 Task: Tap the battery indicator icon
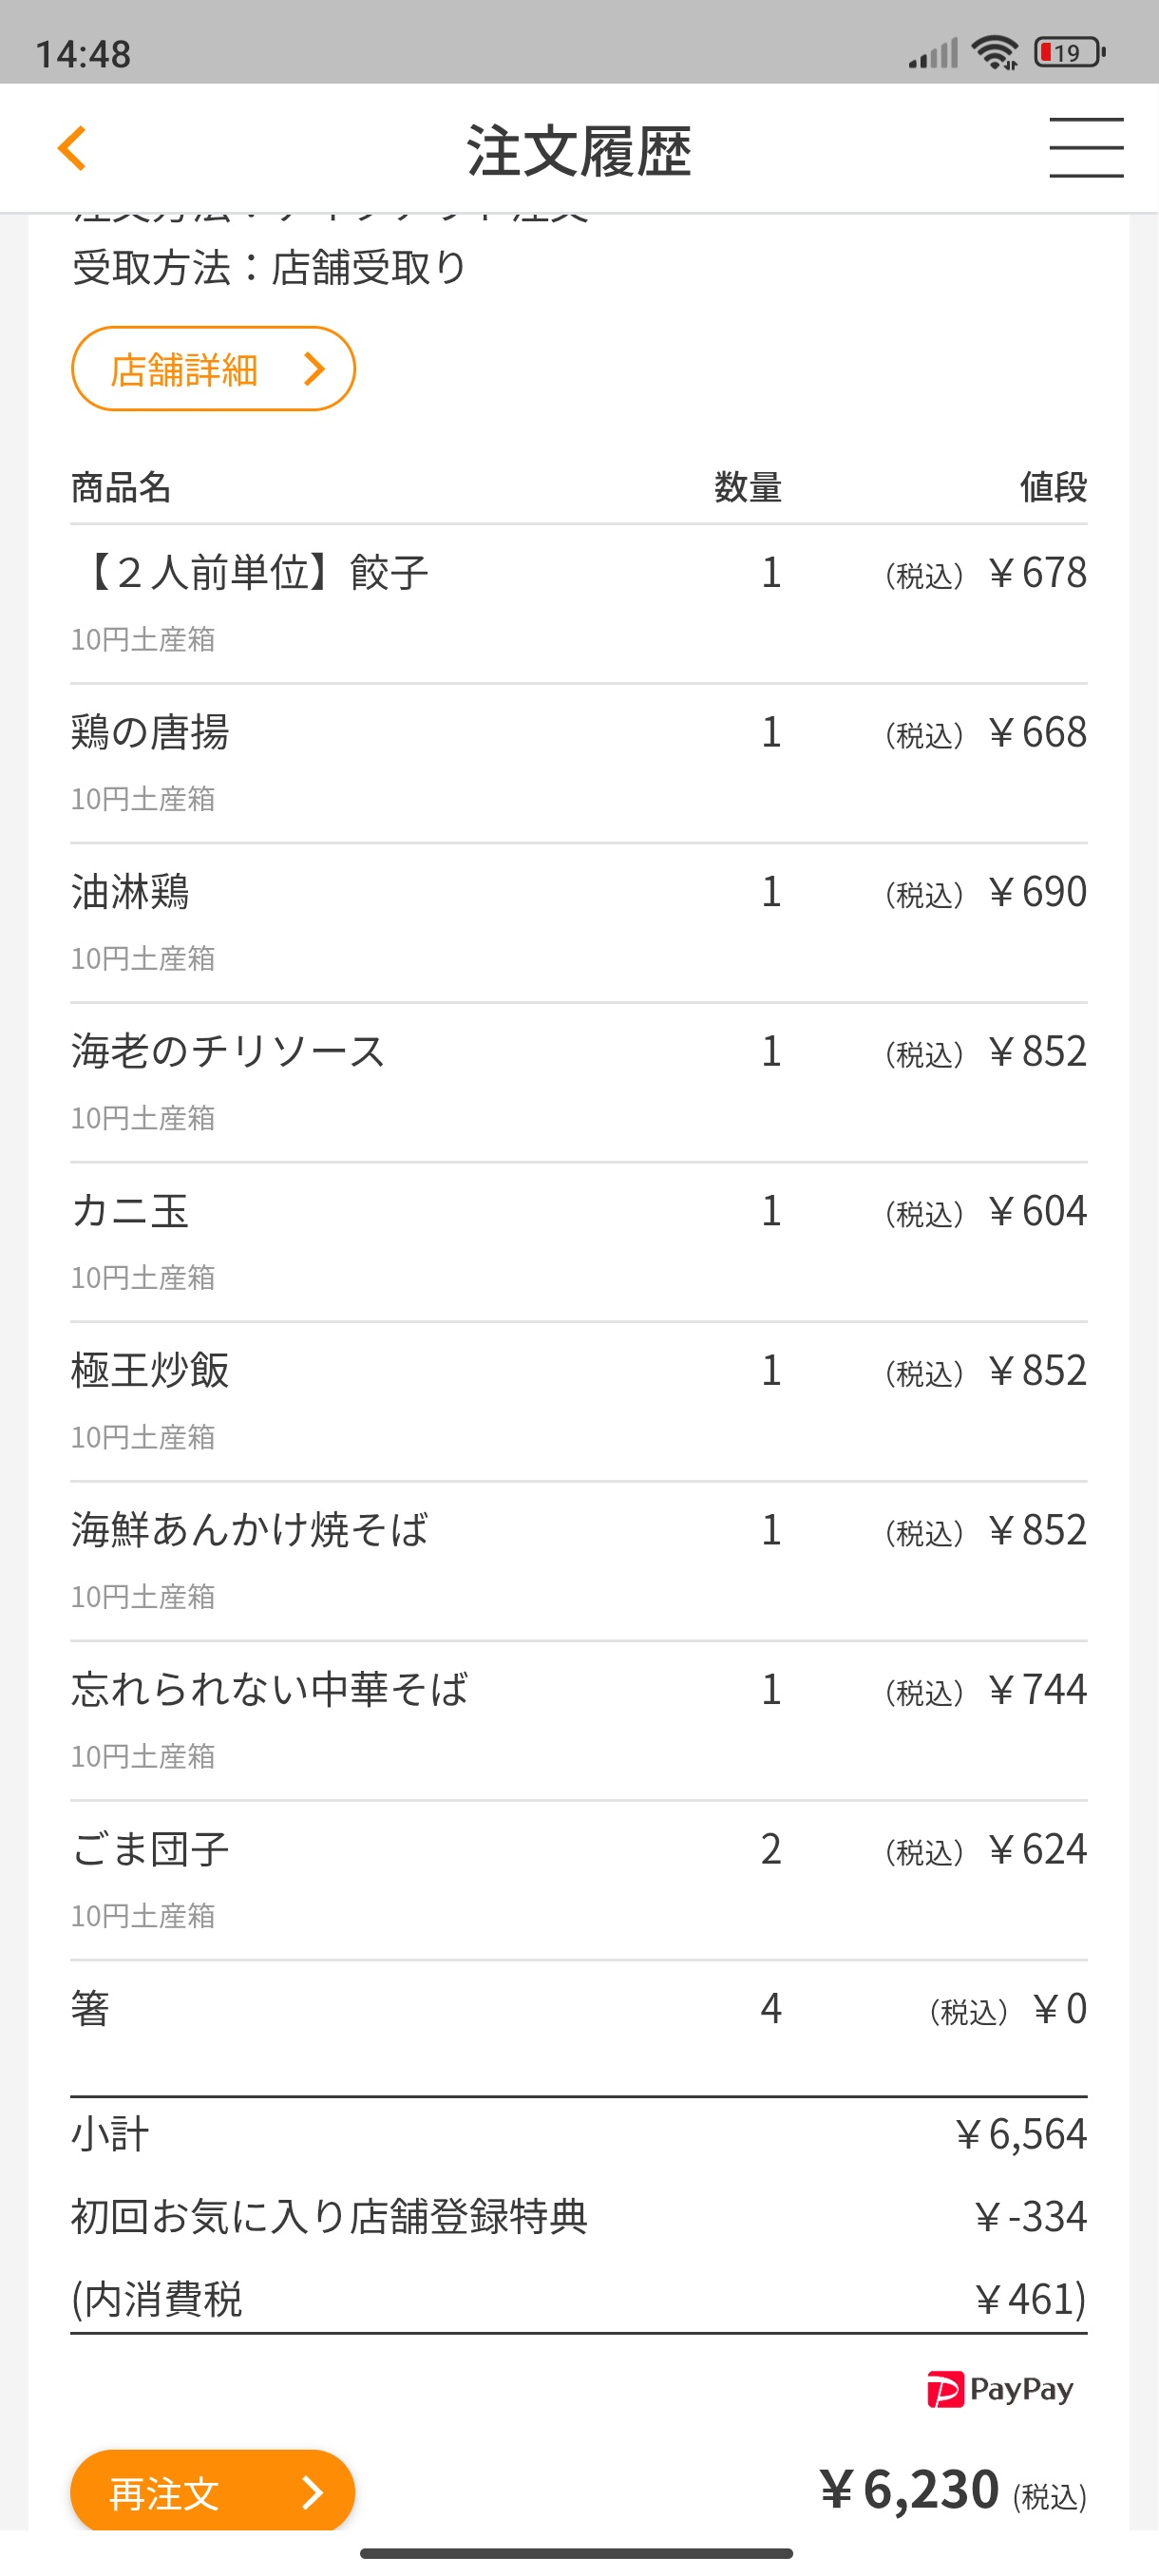[x=1069, y=51]
